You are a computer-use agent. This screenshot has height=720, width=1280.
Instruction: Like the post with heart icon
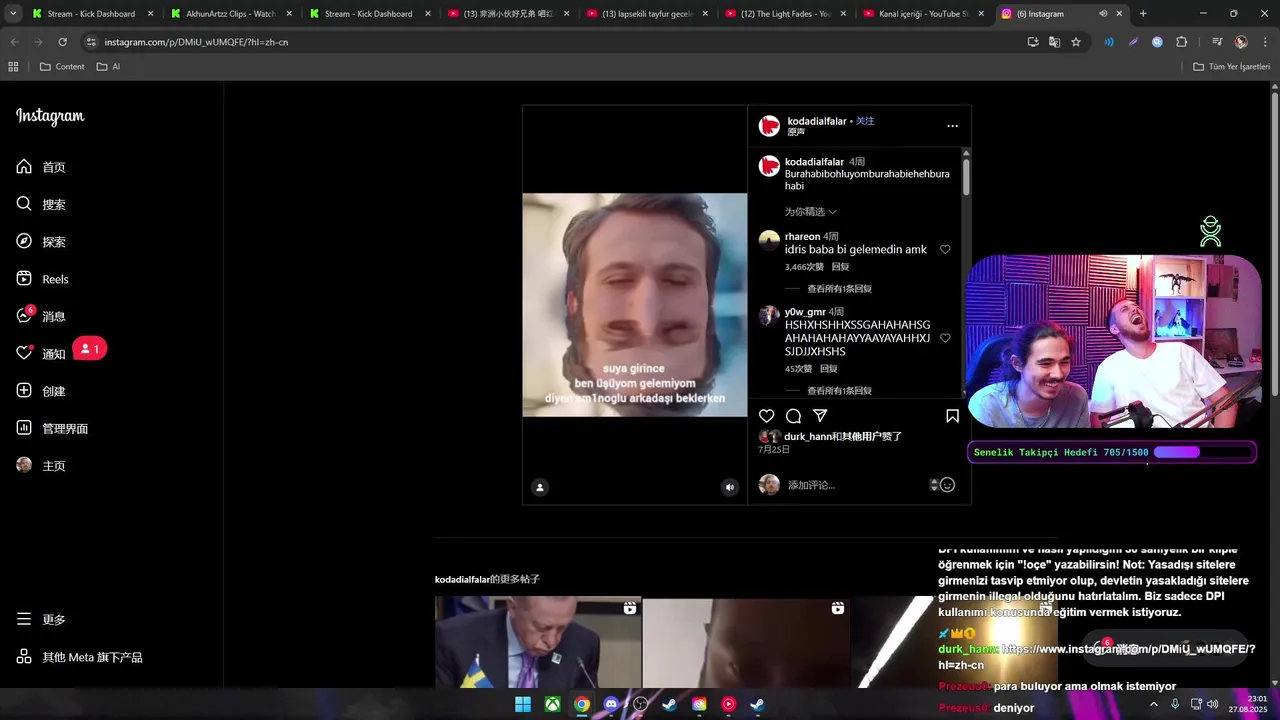[767, 416]
